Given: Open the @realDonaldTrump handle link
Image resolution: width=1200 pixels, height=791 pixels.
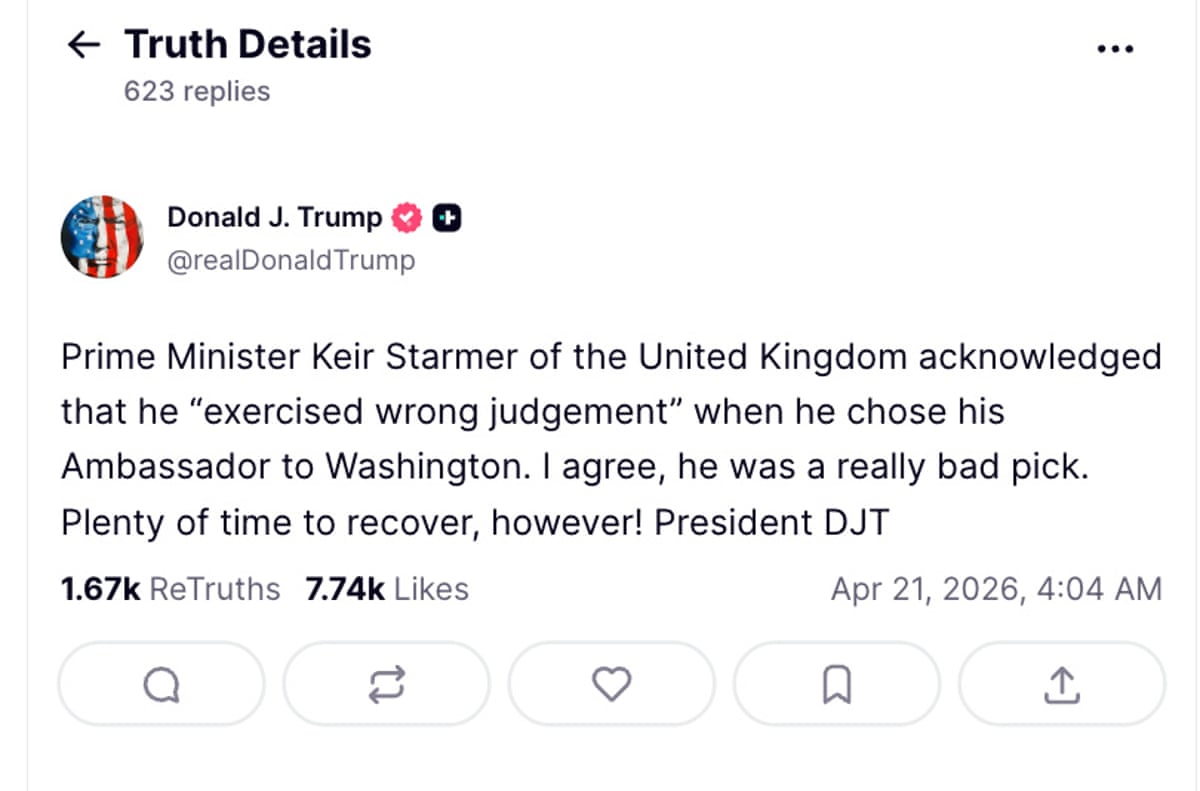Looking at the screenshot, I should 291,260.
